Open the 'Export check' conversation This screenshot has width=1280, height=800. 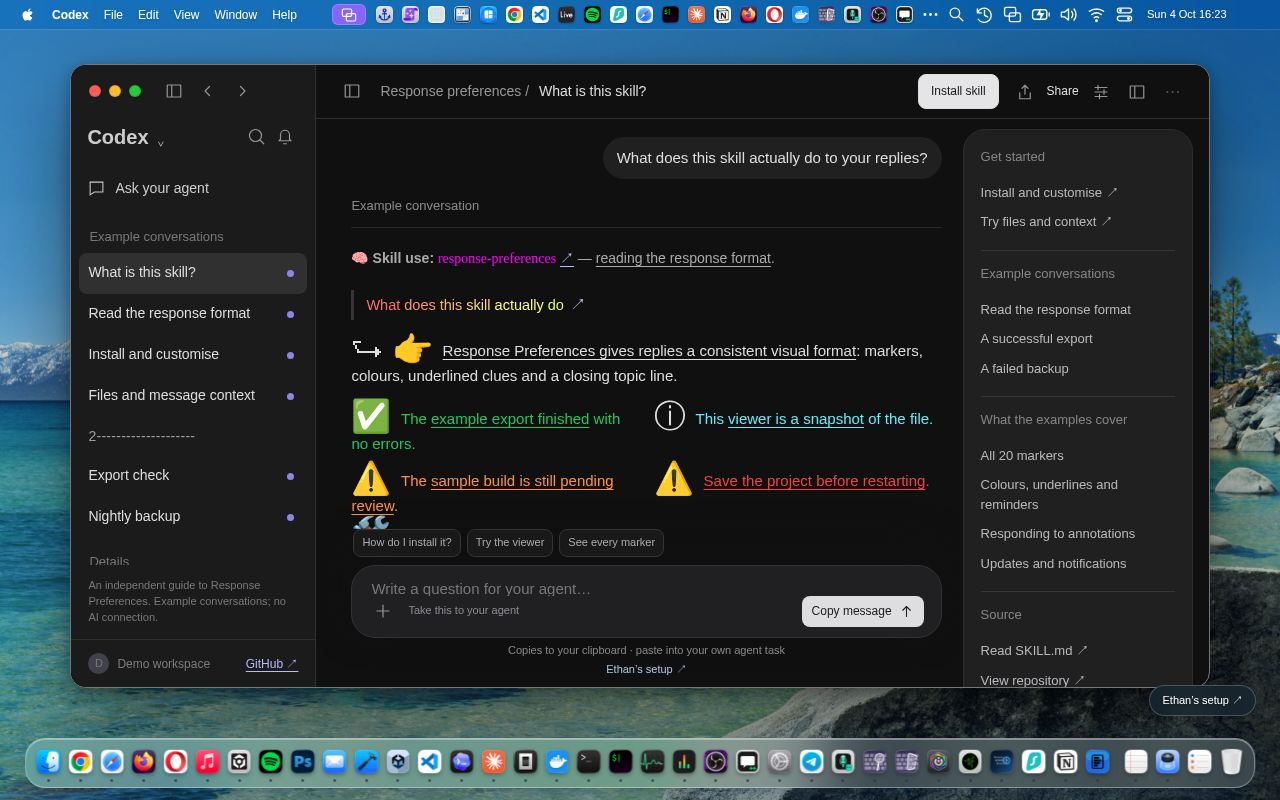click(193, 475)
